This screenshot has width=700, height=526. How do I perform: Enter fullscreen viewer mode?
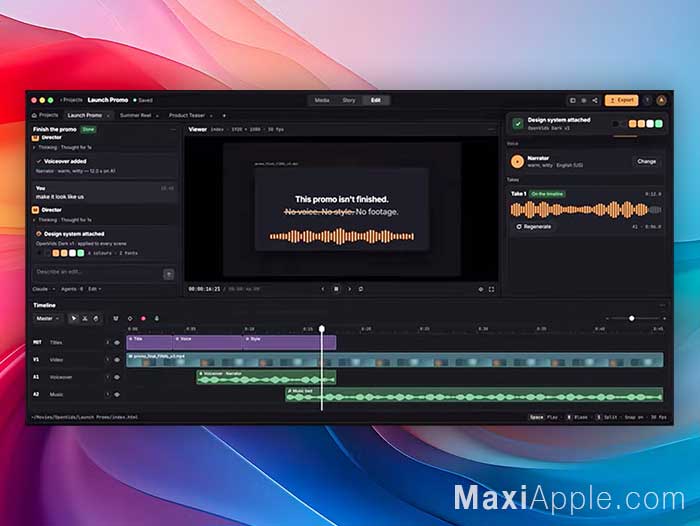492,289
